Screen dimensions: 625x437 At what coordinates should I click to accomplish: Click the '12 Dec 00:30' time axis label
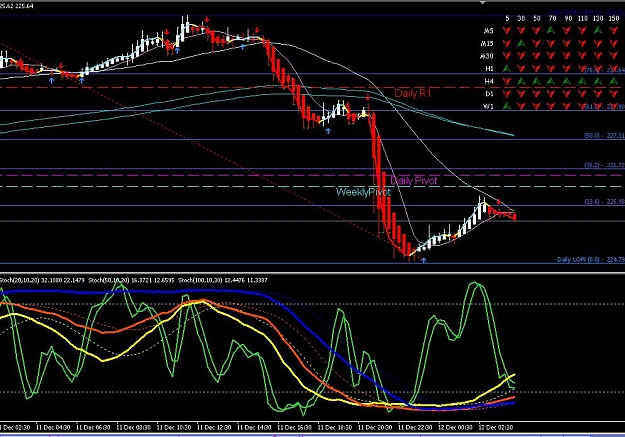[x=455, y=427]
